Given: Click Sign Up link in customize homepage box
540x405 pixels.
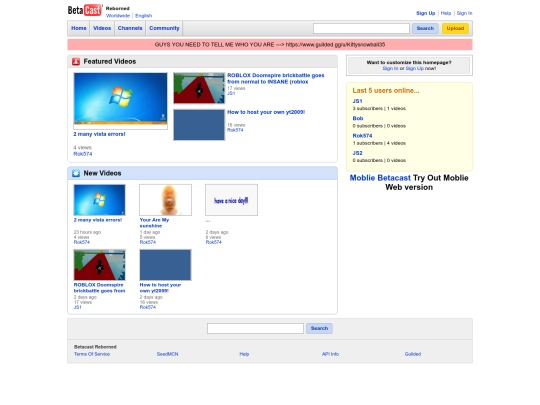Looking at the screenshot, I should (414, 69).
